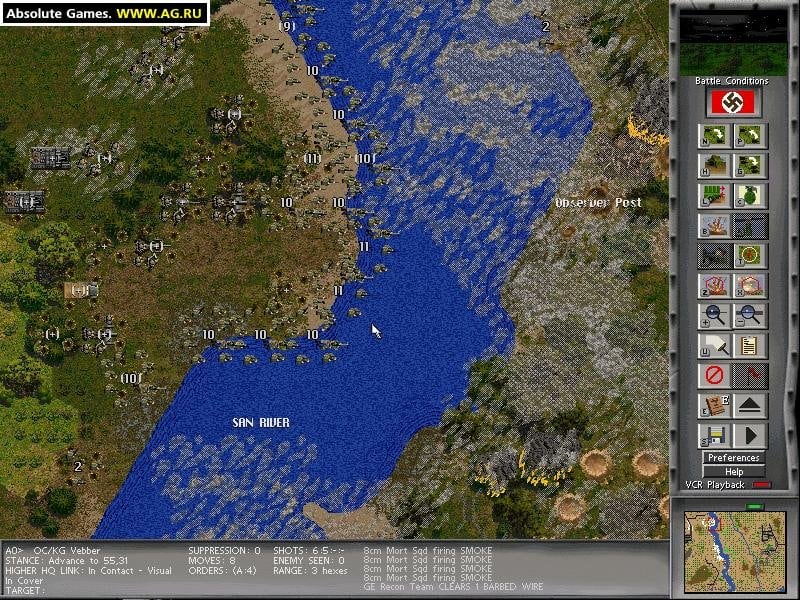
Task: Select previous unit with the P button
Action: [750, 136]
